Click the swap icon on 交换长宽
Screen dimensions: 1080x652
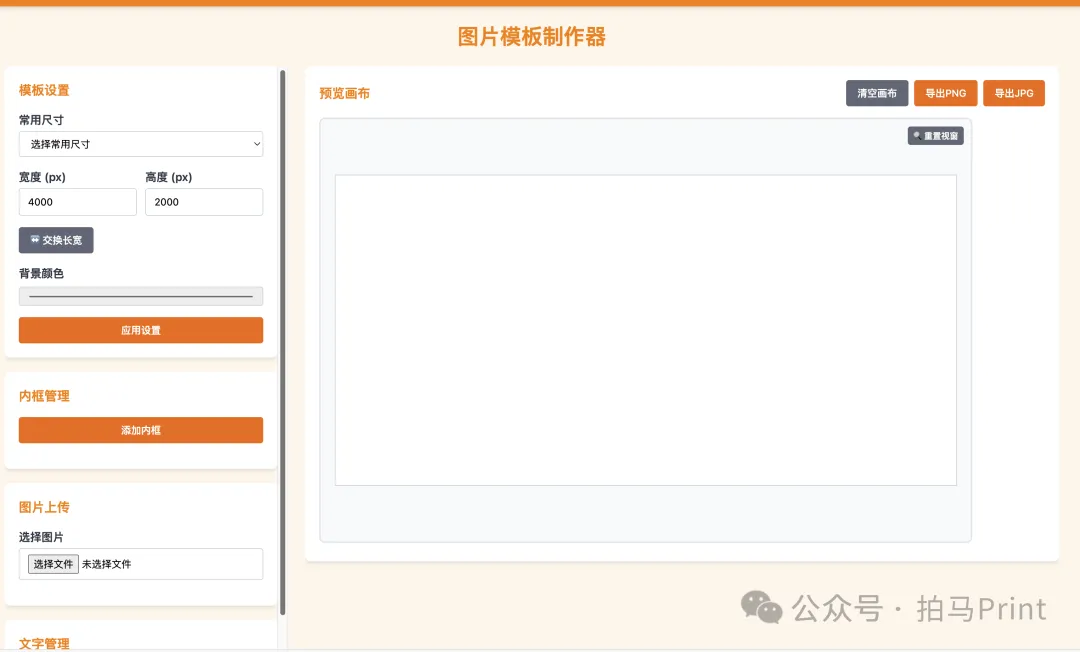coord(35,240)
